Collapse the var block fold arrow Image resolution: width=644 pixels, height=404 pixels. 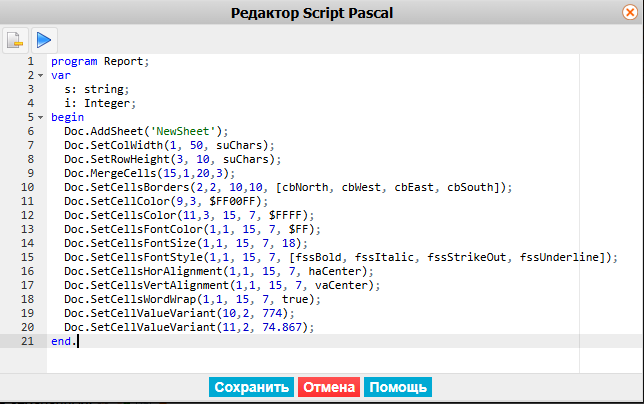(x=40, y=76)
